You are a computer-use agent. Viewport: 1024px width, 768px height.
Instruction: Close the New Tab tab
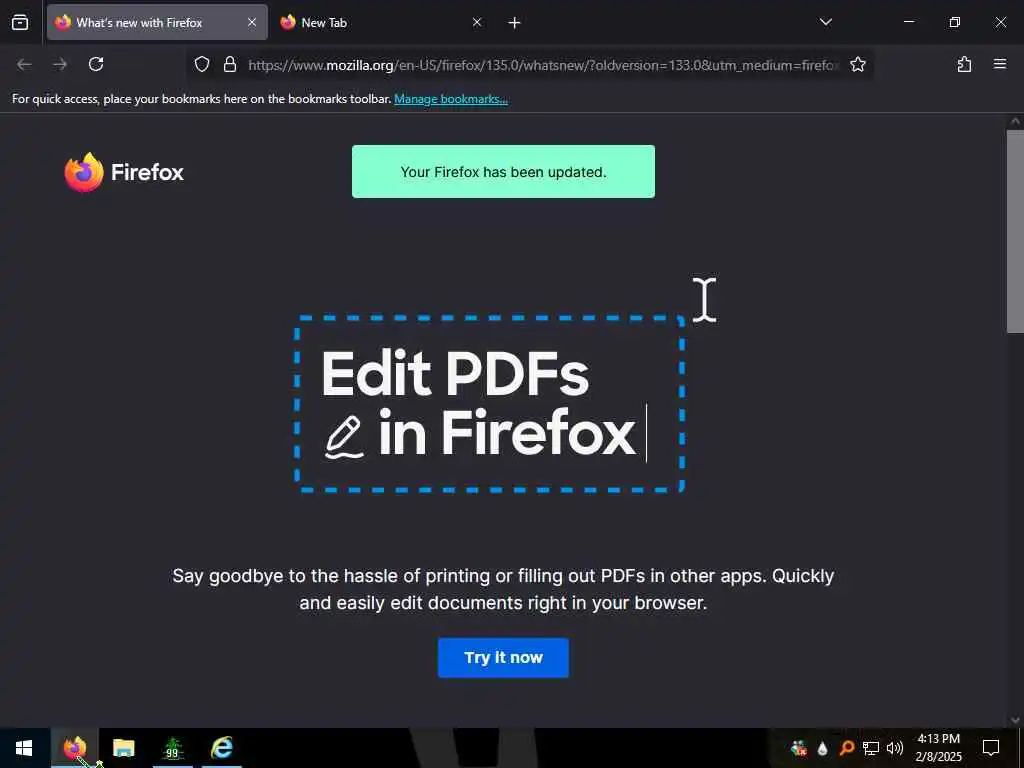point(477,22)
